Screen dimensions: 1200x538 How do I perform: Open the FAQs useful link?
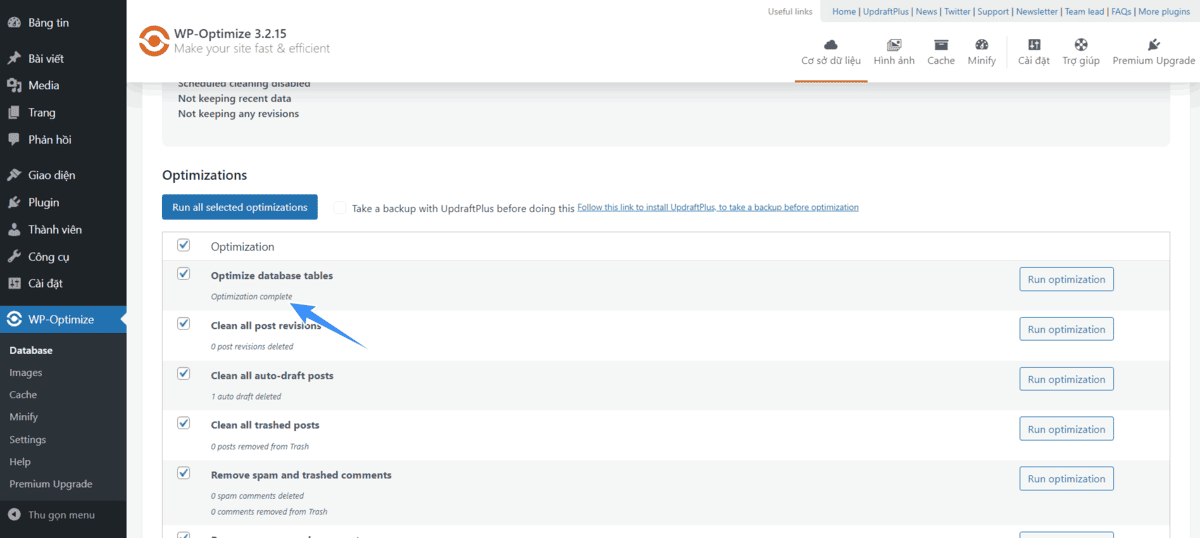[x=1120, y=12]
